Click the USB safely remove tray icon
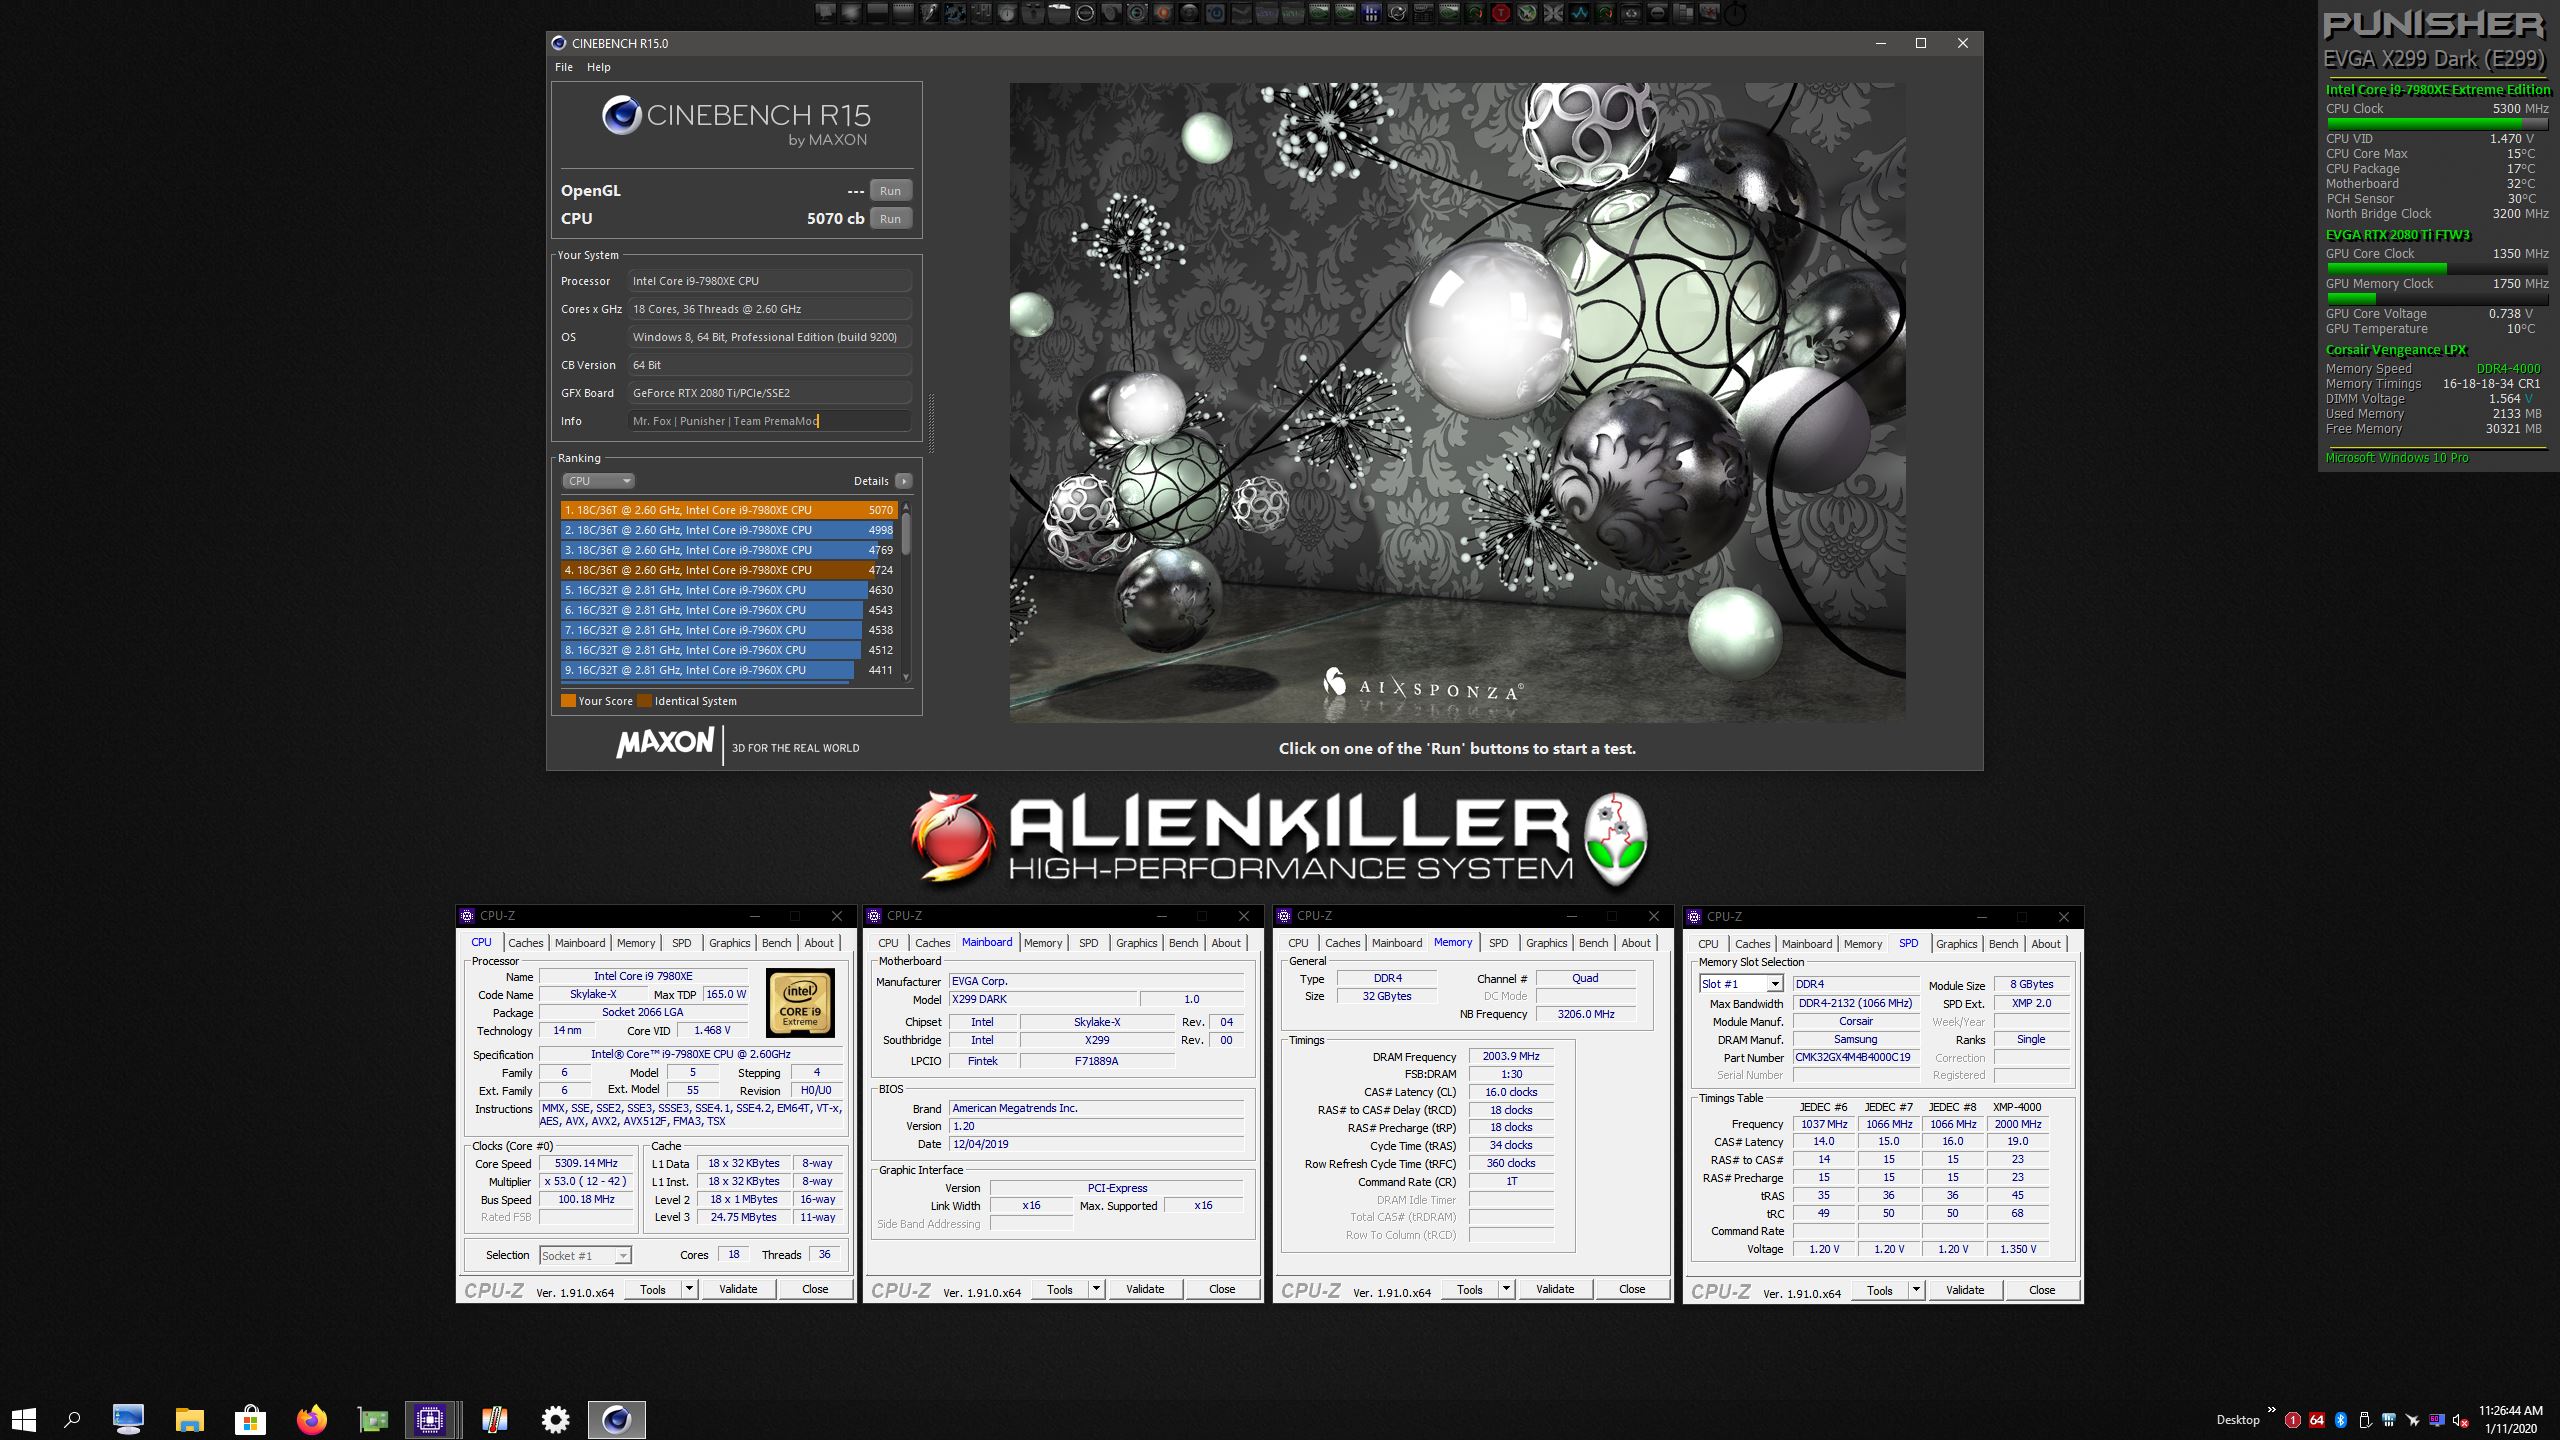2560x1440 pixels. (x=2365, y=1420)
